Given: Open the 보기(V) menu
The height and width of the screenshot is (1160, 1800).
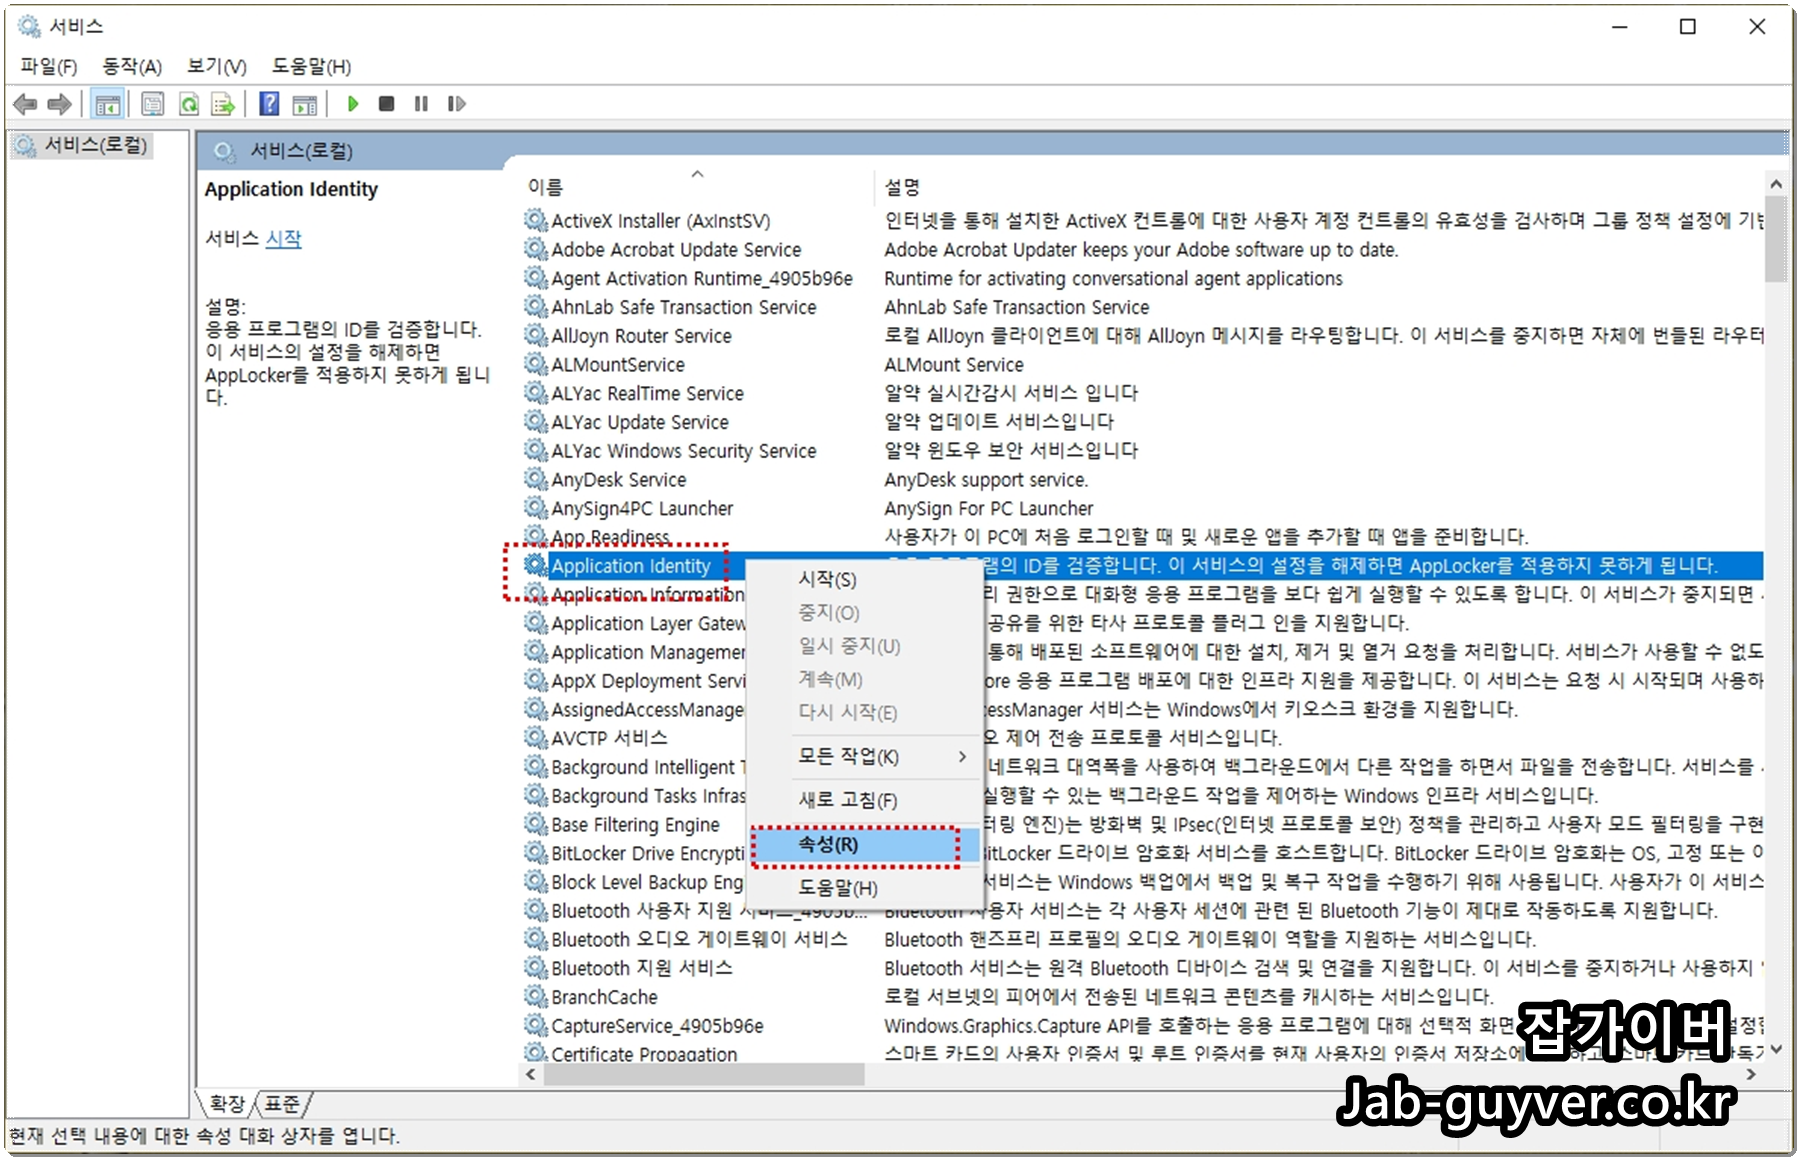Looking at the screenshot, I should (217, 66).
